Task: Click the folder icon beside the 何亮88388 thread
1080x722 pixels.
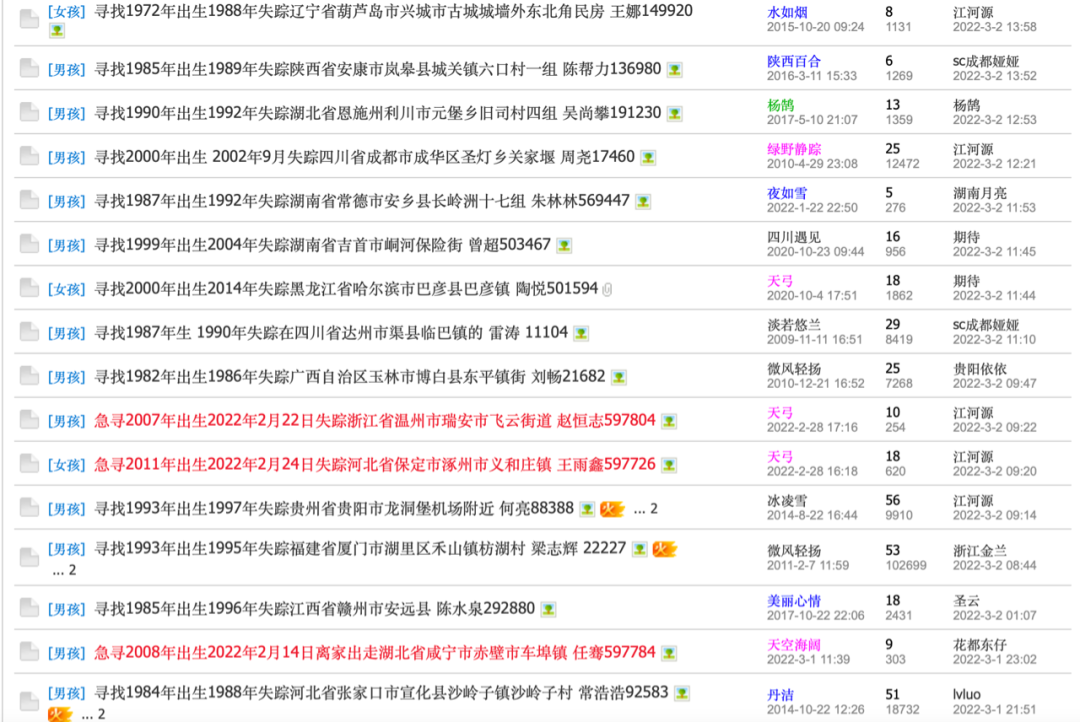Action: coord(29,508)
